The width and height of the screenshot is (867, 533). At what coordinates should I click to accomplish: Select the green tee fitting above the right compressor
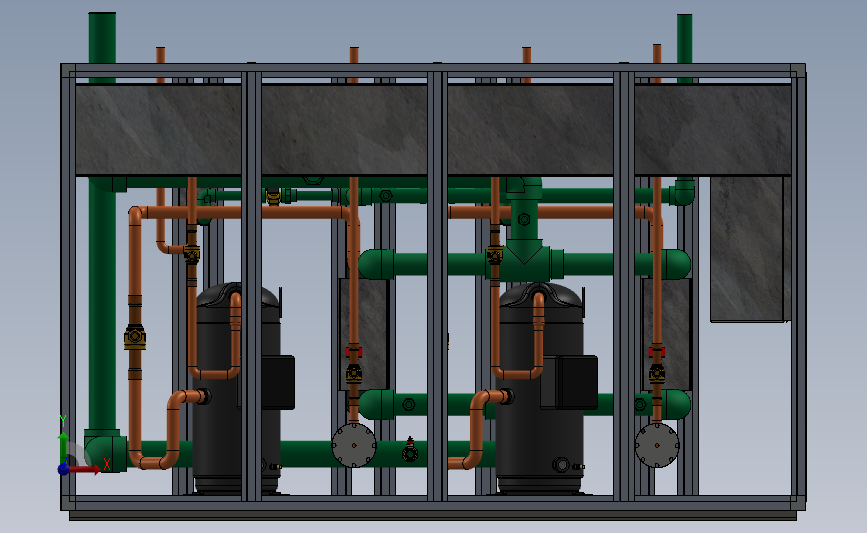point(524,260)
